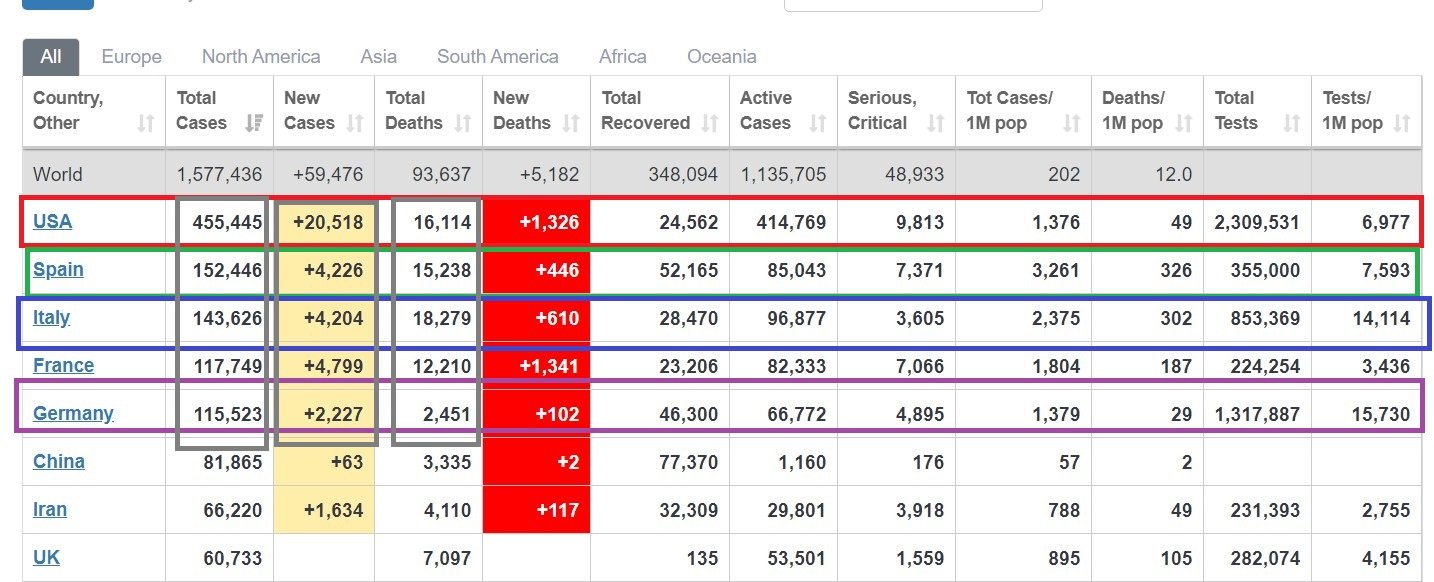Screen dimensions: 1434x582
Task: Click the search input field above table
Action: (x=913, y=5)
